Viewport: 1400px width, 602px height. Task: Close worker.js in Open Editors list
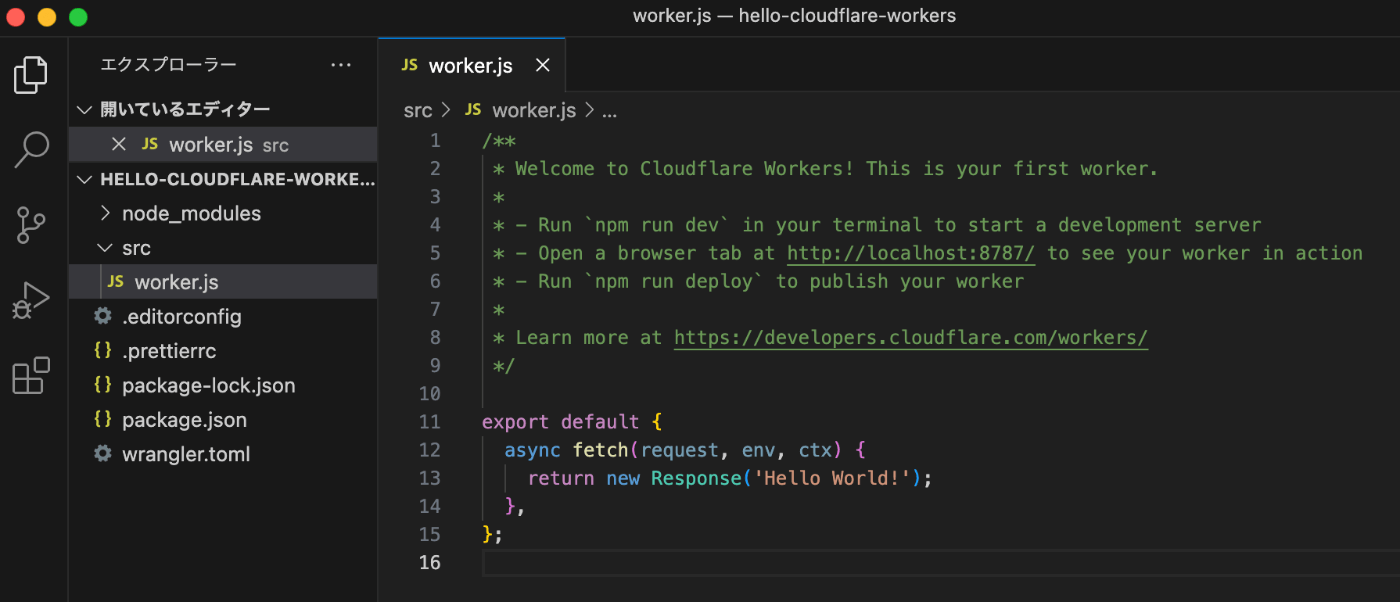[119, 144]
